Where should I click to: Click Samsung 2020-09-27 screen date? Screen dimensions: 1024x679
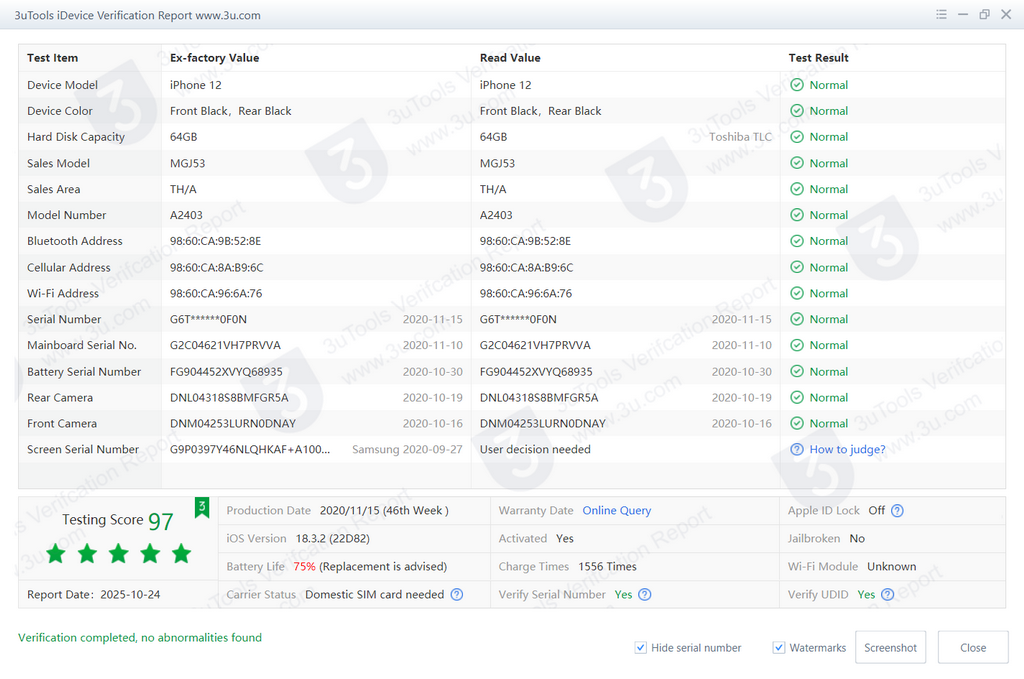(408, 449)
